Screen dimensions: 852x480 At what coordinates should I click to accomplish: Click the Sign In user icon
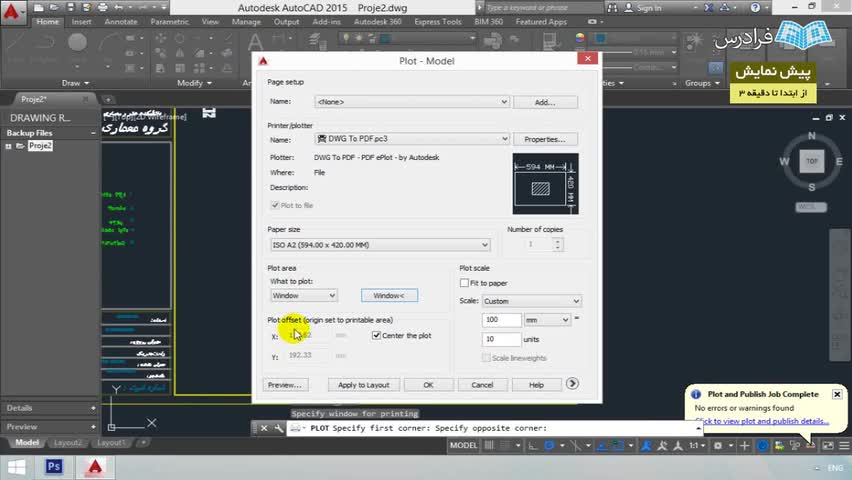629,8
